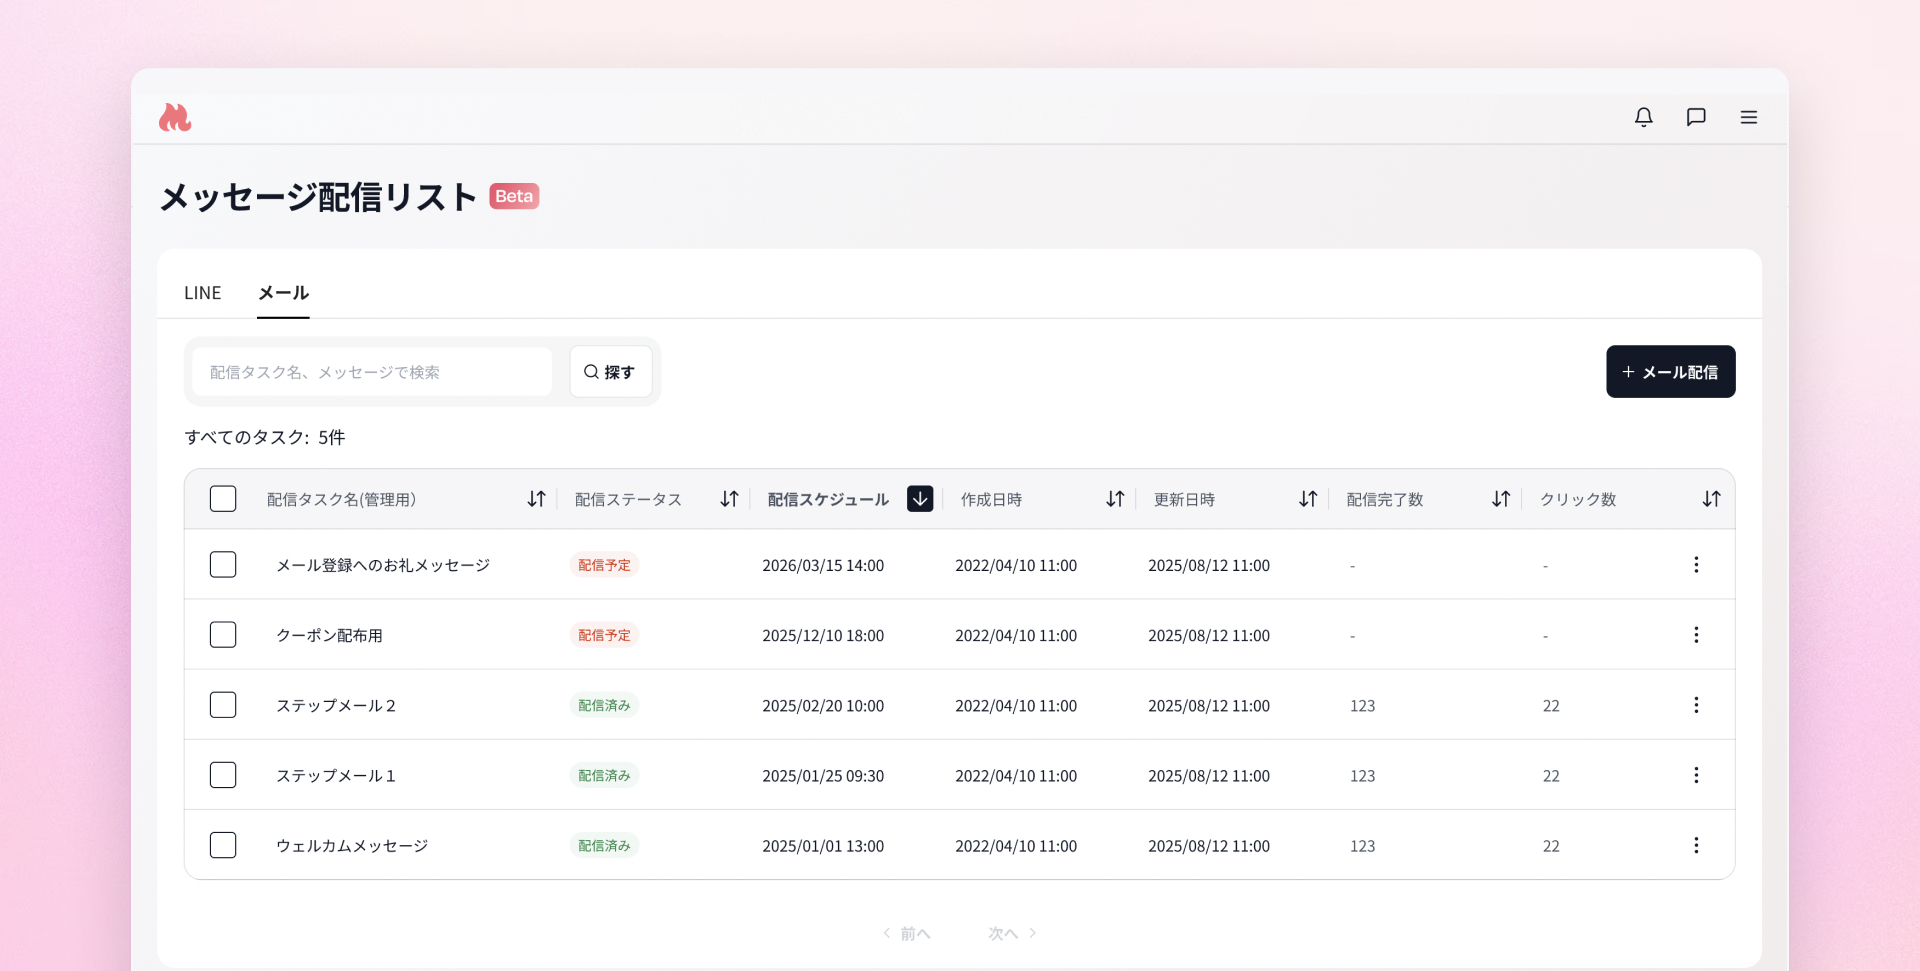Sort by 配信タスク名 column
This screenshot has width=1920, height=971.
click(536, 499)
